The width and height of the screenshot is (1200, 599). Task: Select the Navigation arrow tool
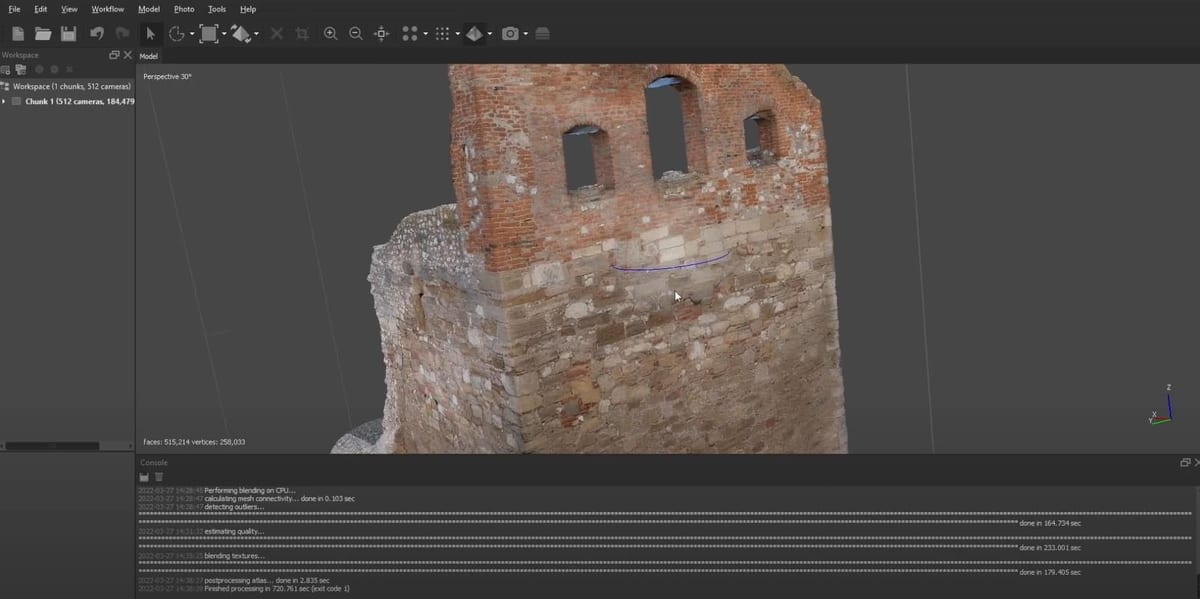coord(150,34)
